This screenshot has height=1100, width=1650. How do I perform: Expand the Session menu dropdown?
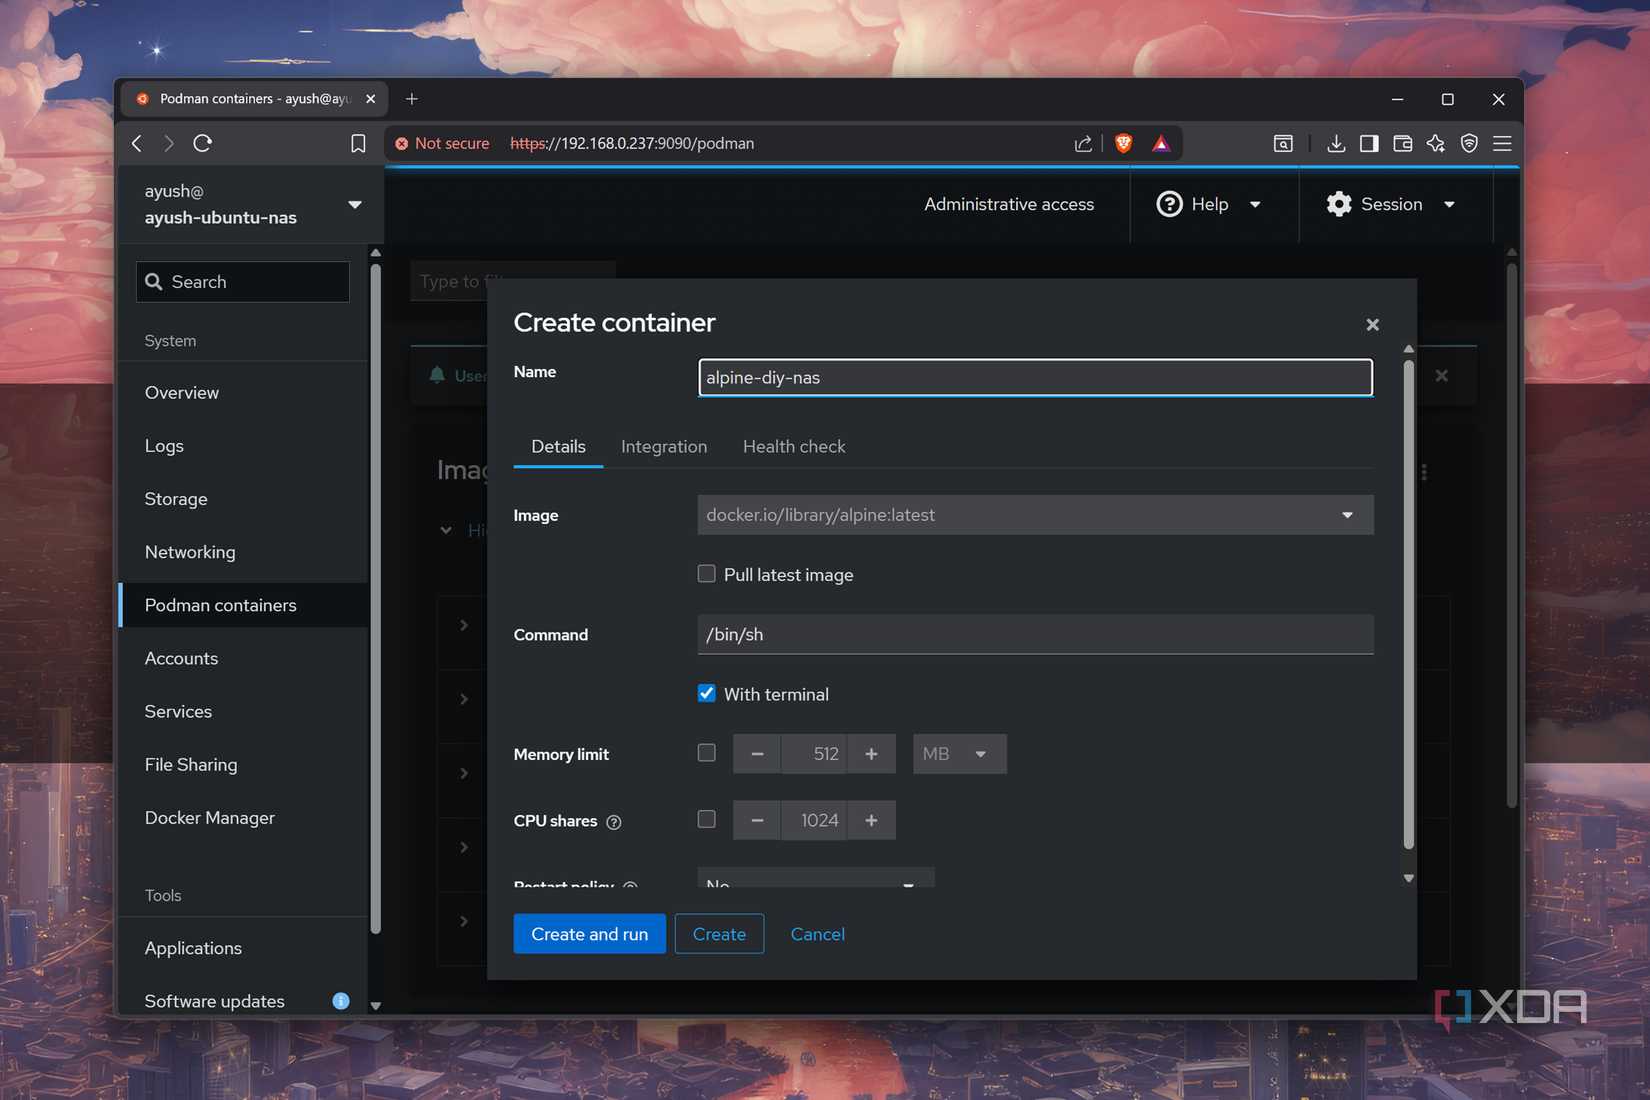click(1391, 204)
